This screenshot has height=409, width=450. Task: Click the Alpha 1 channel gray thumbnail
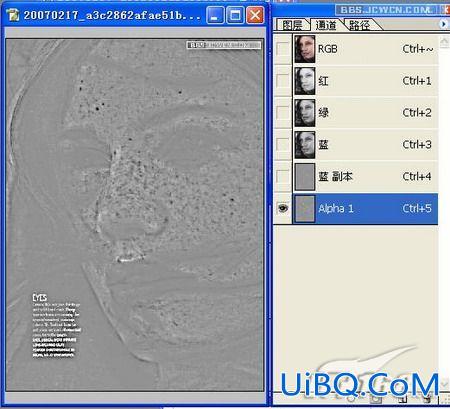click(x=305, y=209)
